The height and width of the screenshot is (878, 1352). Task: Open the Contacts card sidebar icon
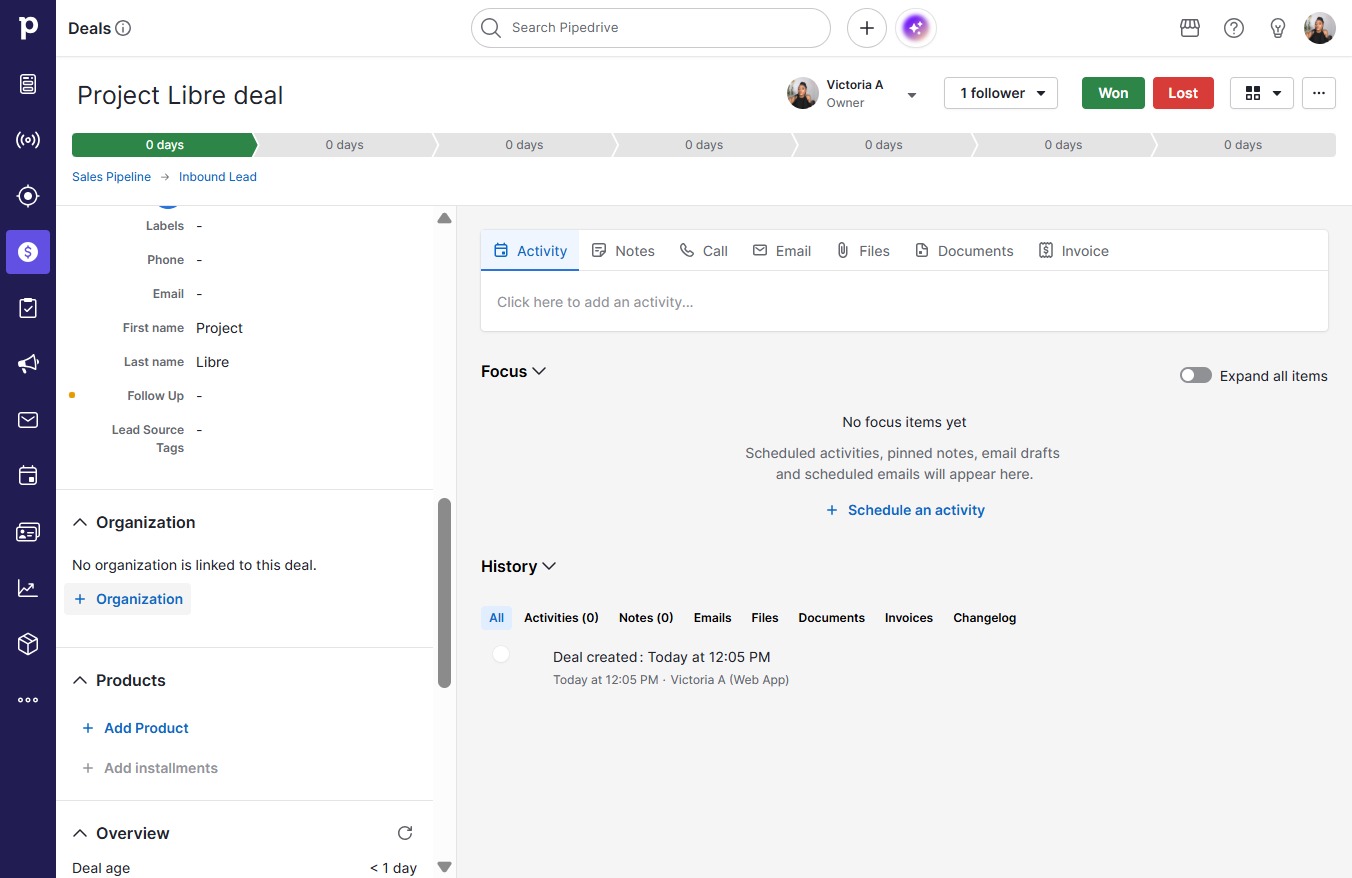click(28, 532)
